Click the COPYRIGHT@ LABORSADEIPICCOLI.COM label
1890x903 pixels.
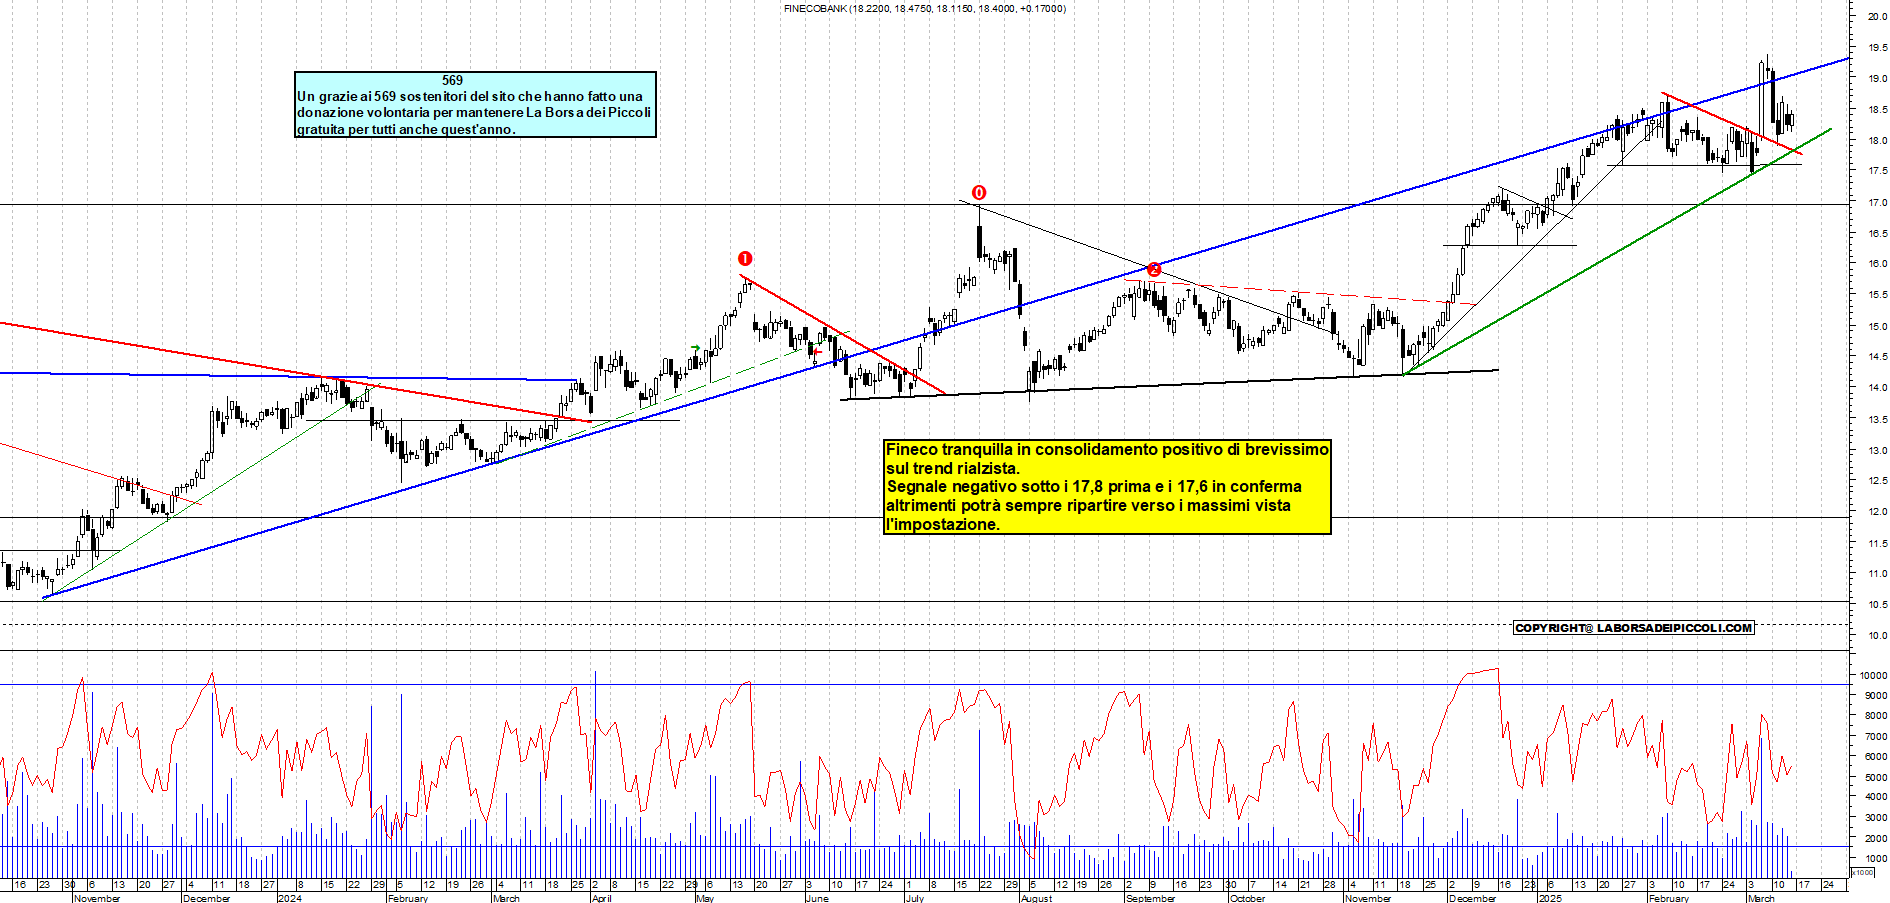(x=1634, y=628)
